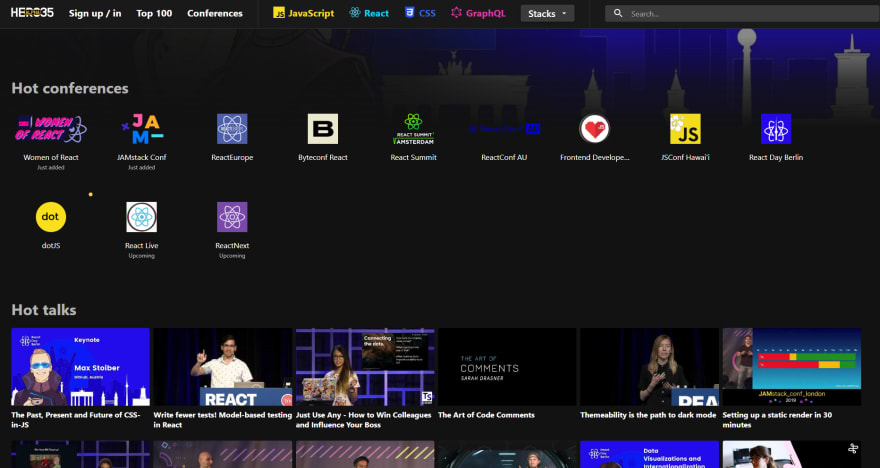Select the React stack link
Viewport: 880px width, 468px height.
(x=369, y=13)
